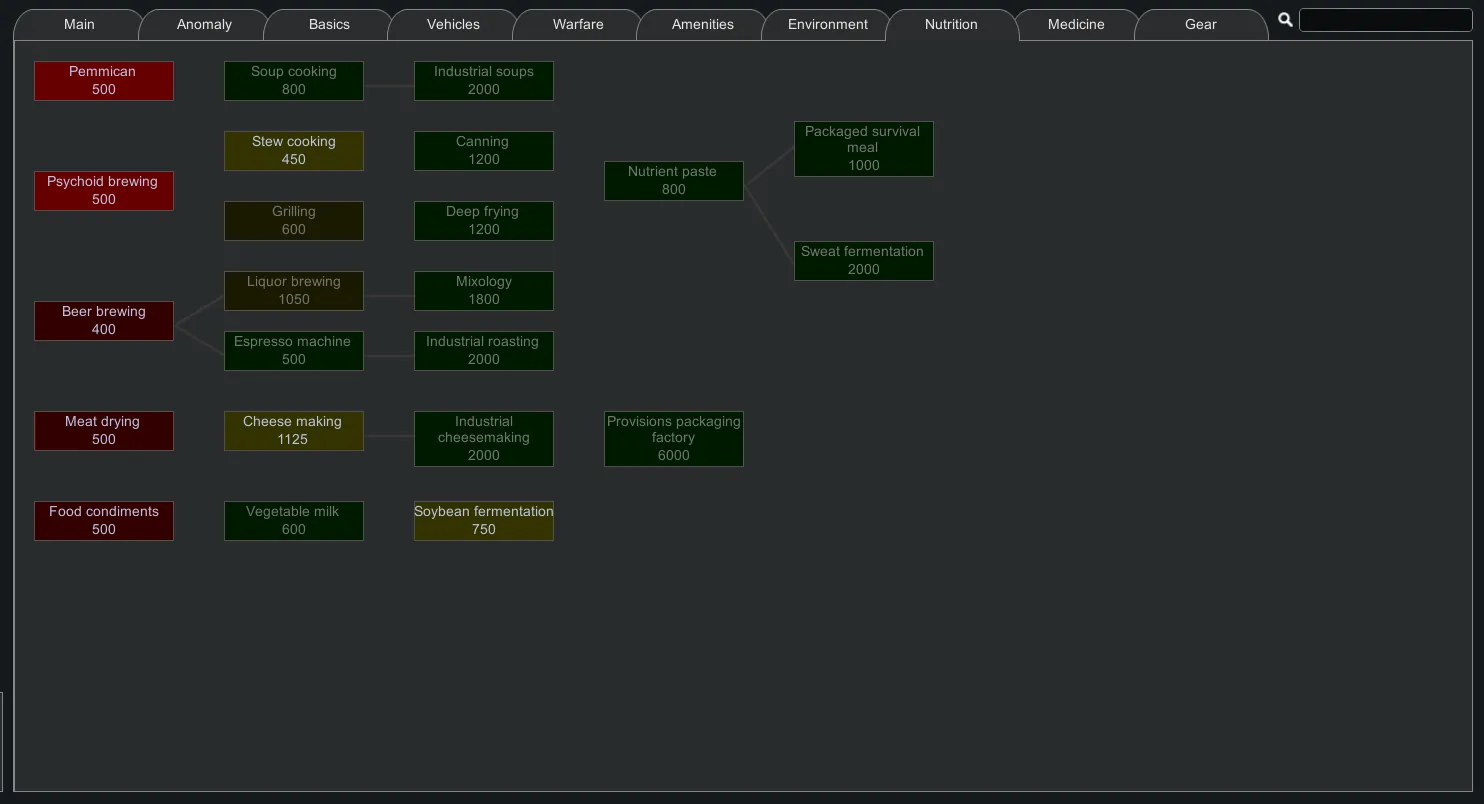The height and width of the screenshot is (804, 1484).
Task: Pick the Industrial soups project
Action: [x=484, y=80]
